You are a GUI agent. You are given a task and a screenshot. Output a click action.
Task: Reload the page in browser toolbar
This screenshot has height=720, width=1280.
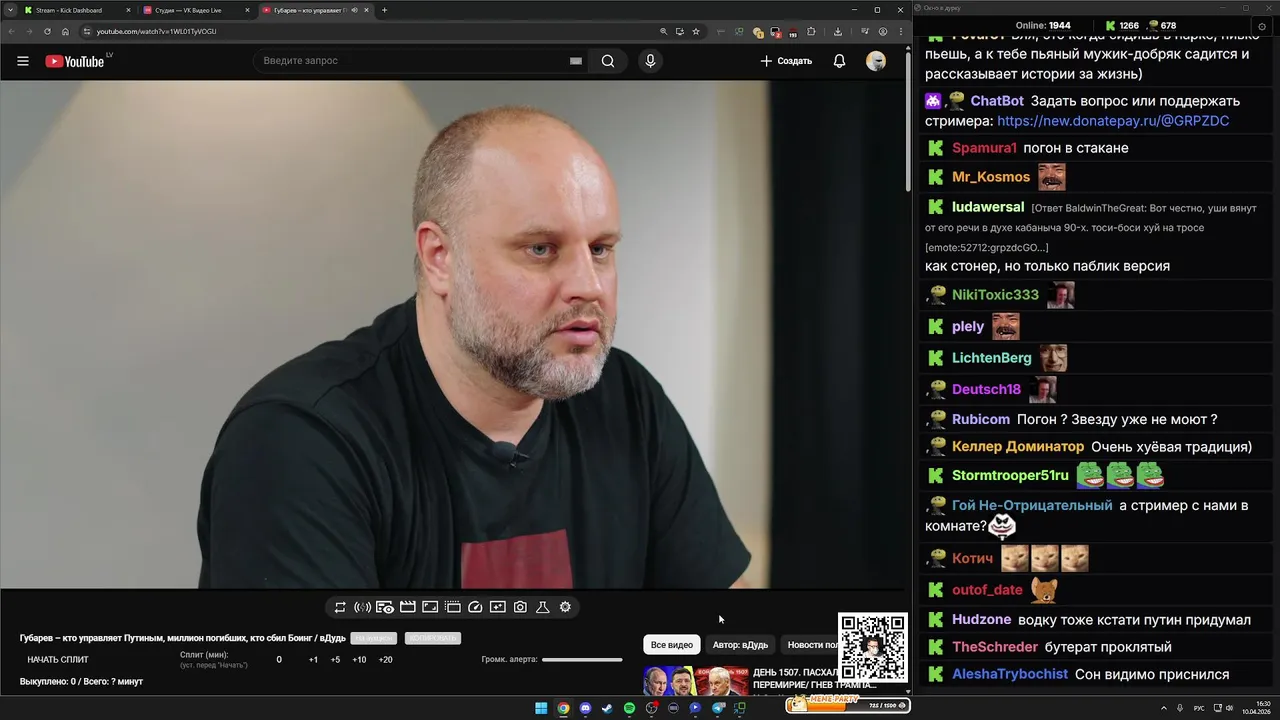(x=47, y=31)
